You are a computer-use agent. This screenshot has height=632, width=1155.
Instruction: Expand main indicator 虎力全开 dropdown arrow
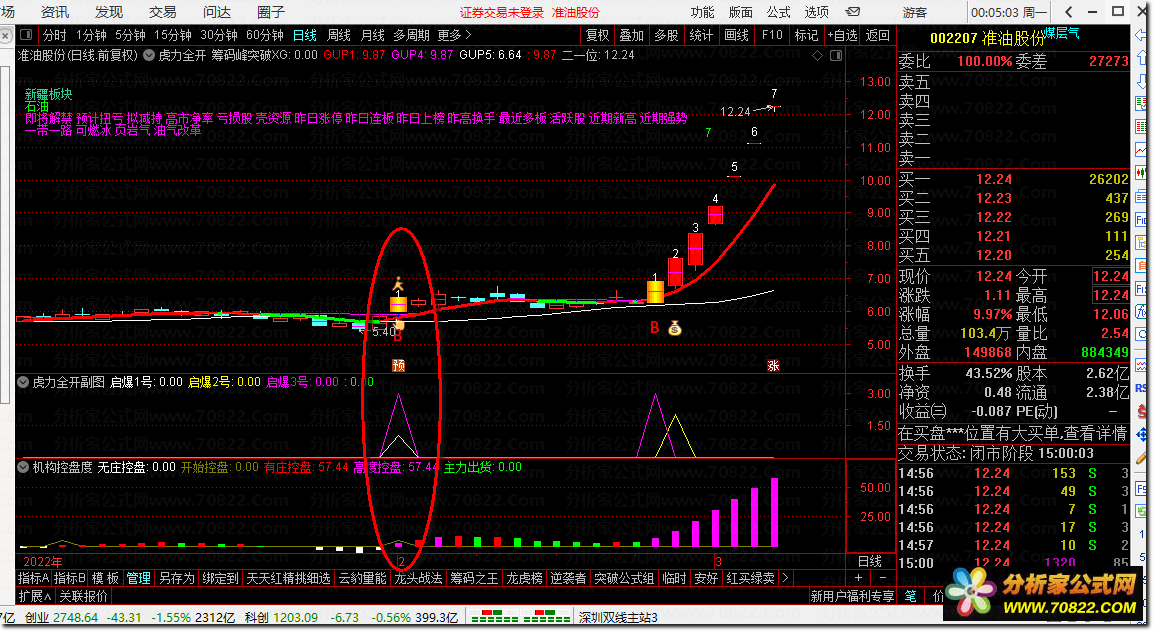pyautogui.click(x=149, y=55)
